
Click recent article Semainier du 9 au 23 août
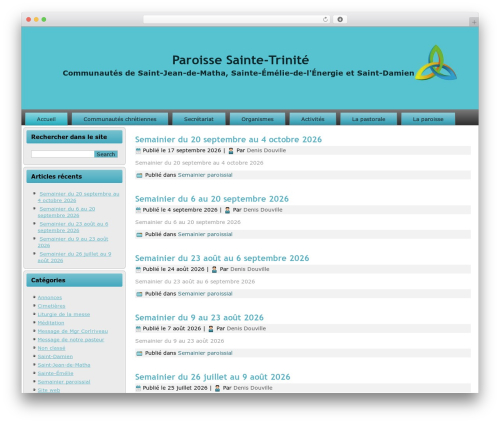pos(73,242)
